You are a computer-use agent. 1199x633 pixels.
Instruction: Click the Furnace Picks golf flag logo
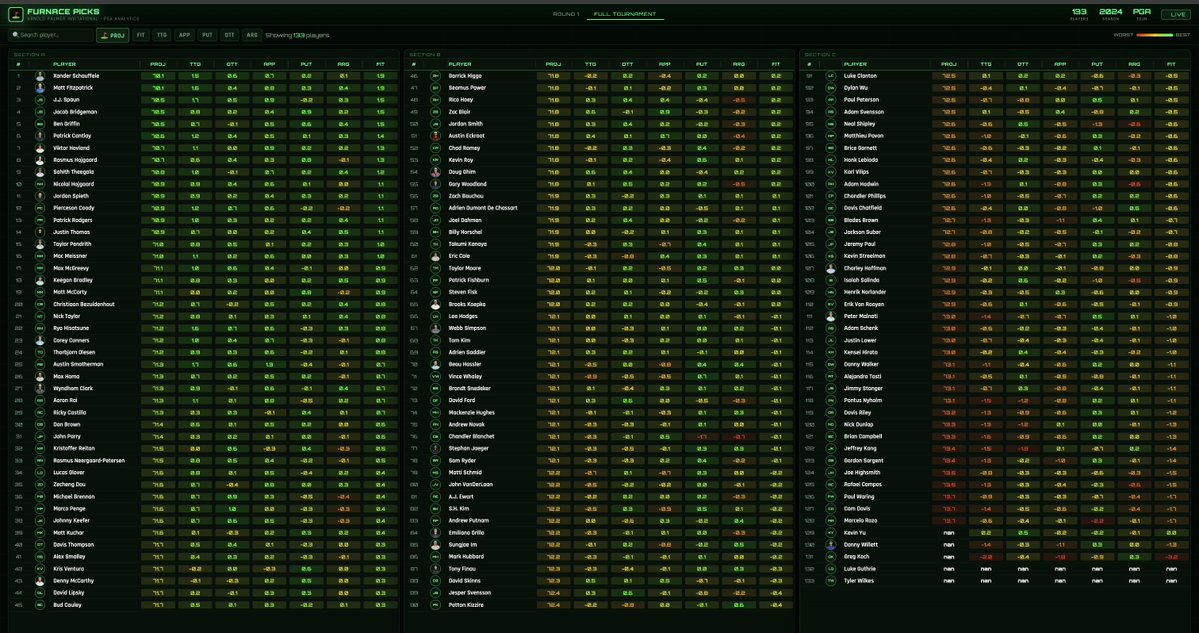point(15,14)
